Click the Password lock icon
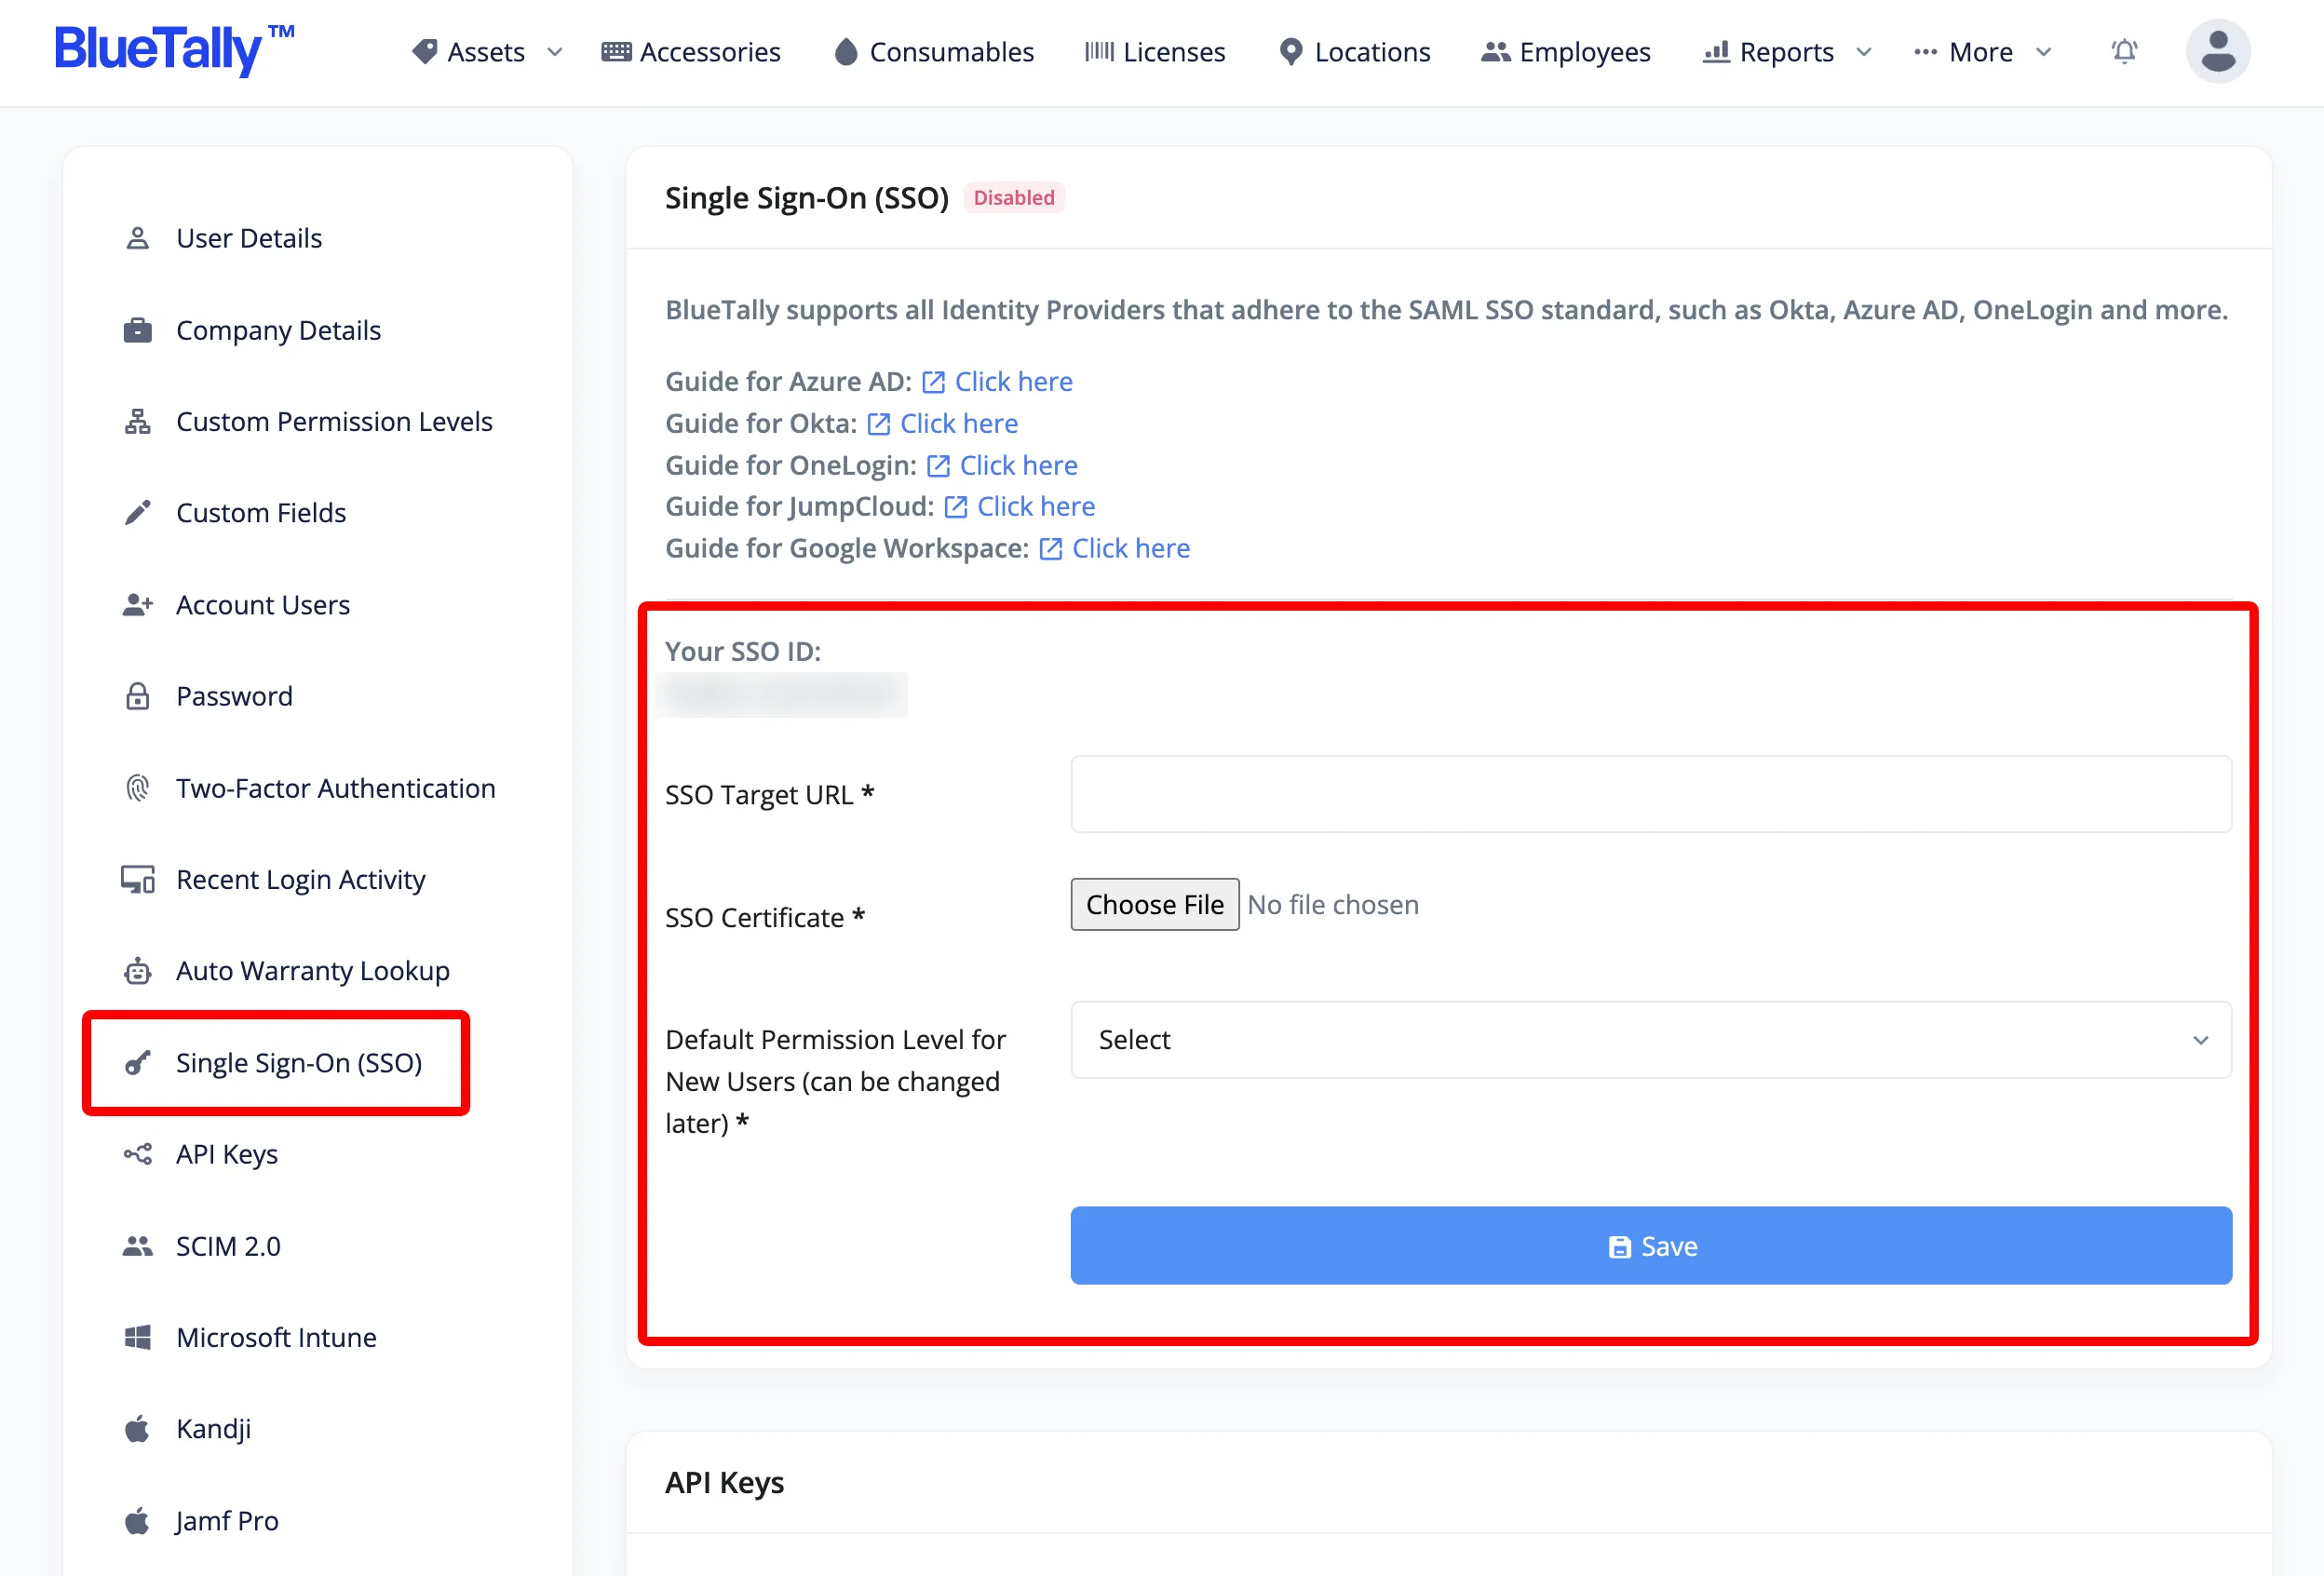Image resolution: width=2324 pixels, height=1576 pixels. [x=138, y=696]
